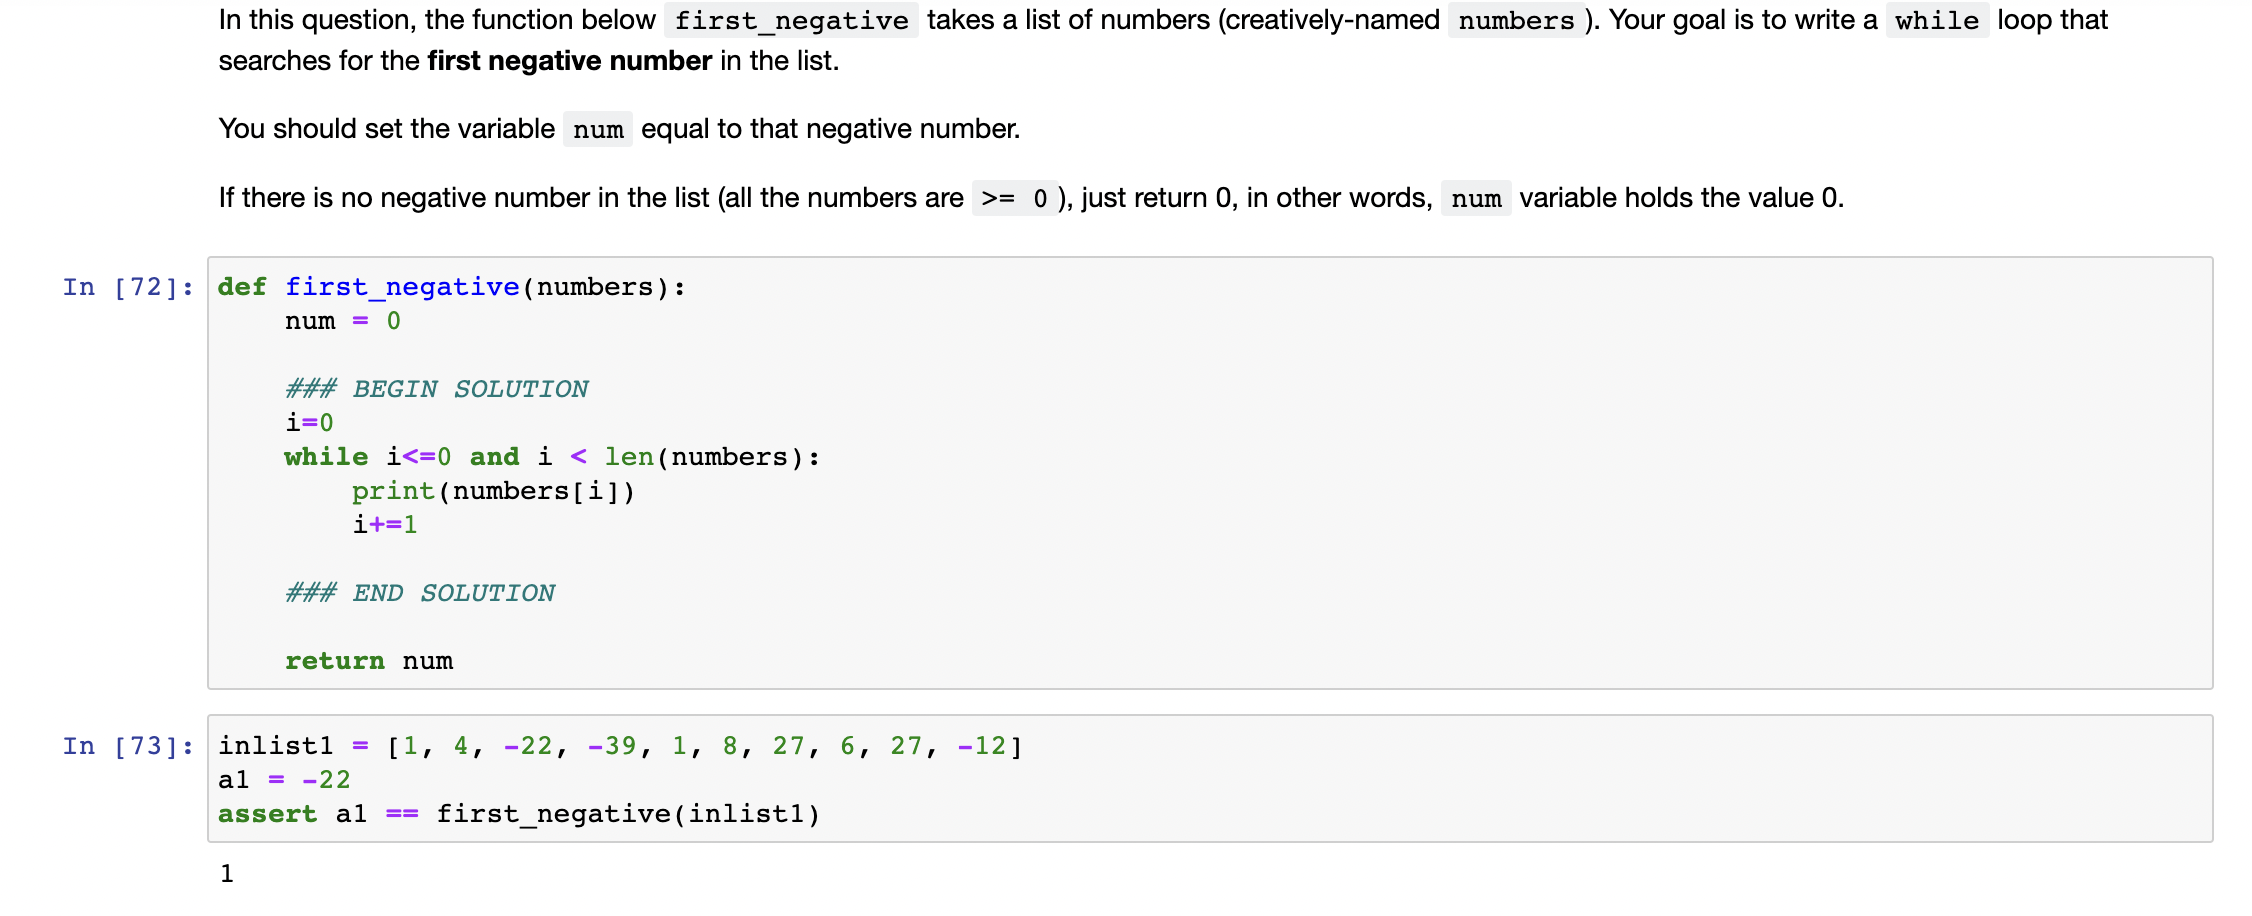The image size is (2252, 916).
Task: Select the output value 1 below cell 73
Action: tap(227, 872)
